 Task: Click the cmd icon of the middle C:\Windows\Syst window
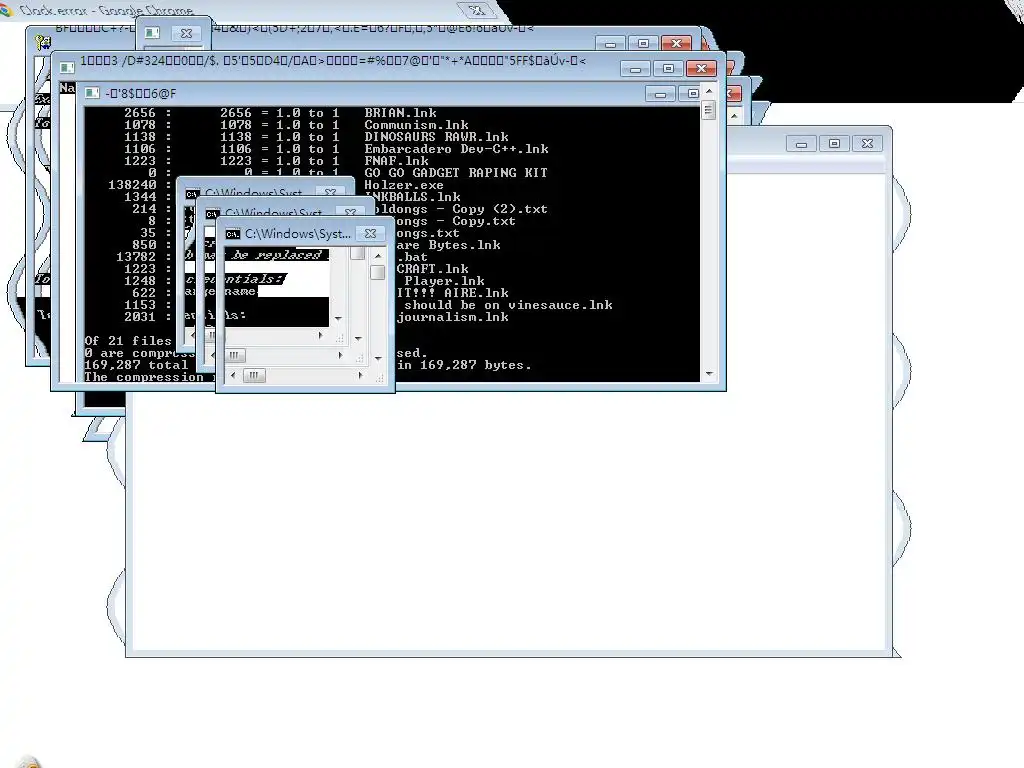pos(212,214)
